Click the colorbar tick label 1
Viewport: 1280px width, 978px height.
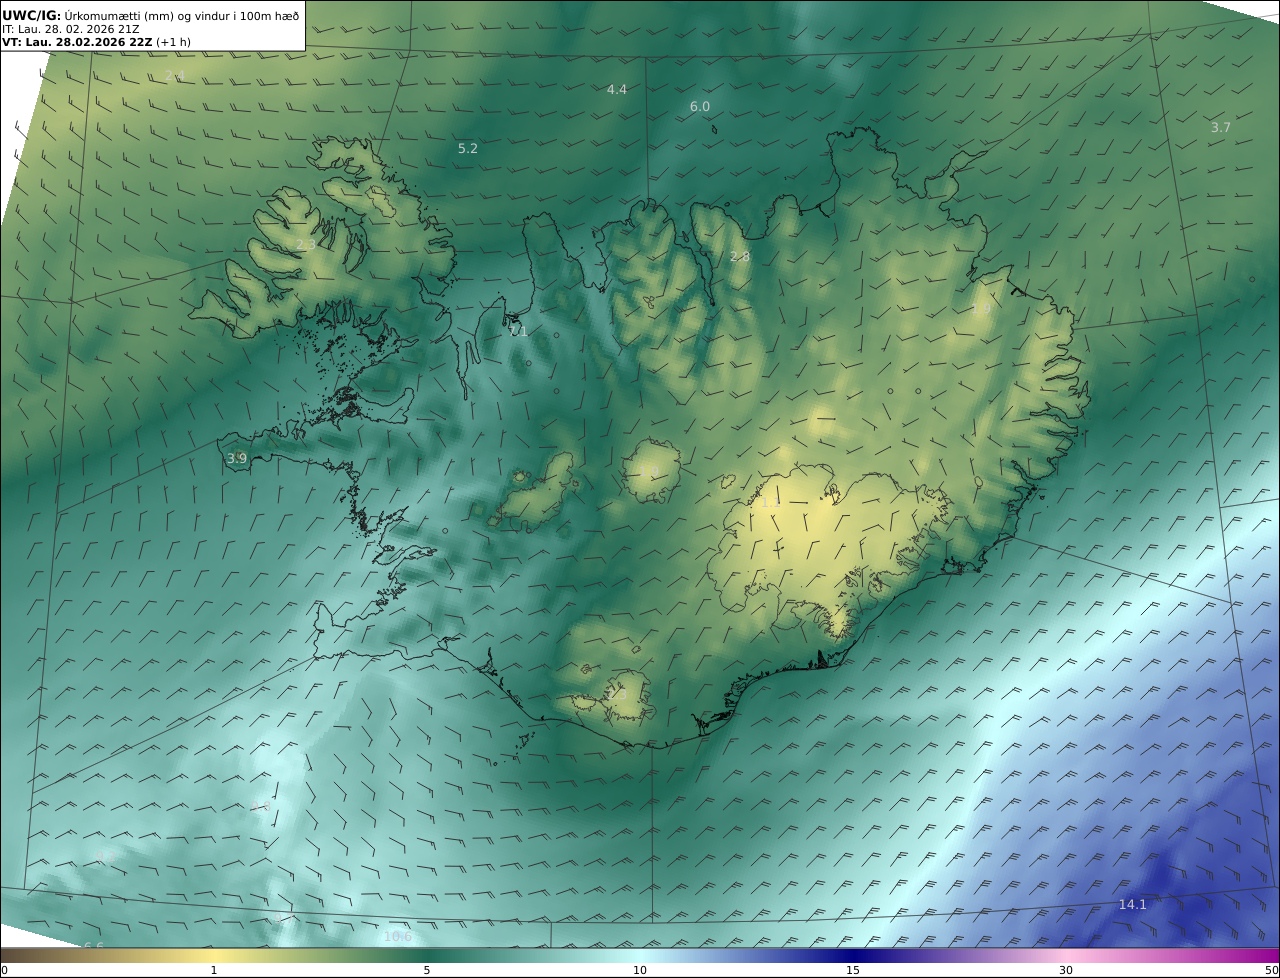point(213,970)
